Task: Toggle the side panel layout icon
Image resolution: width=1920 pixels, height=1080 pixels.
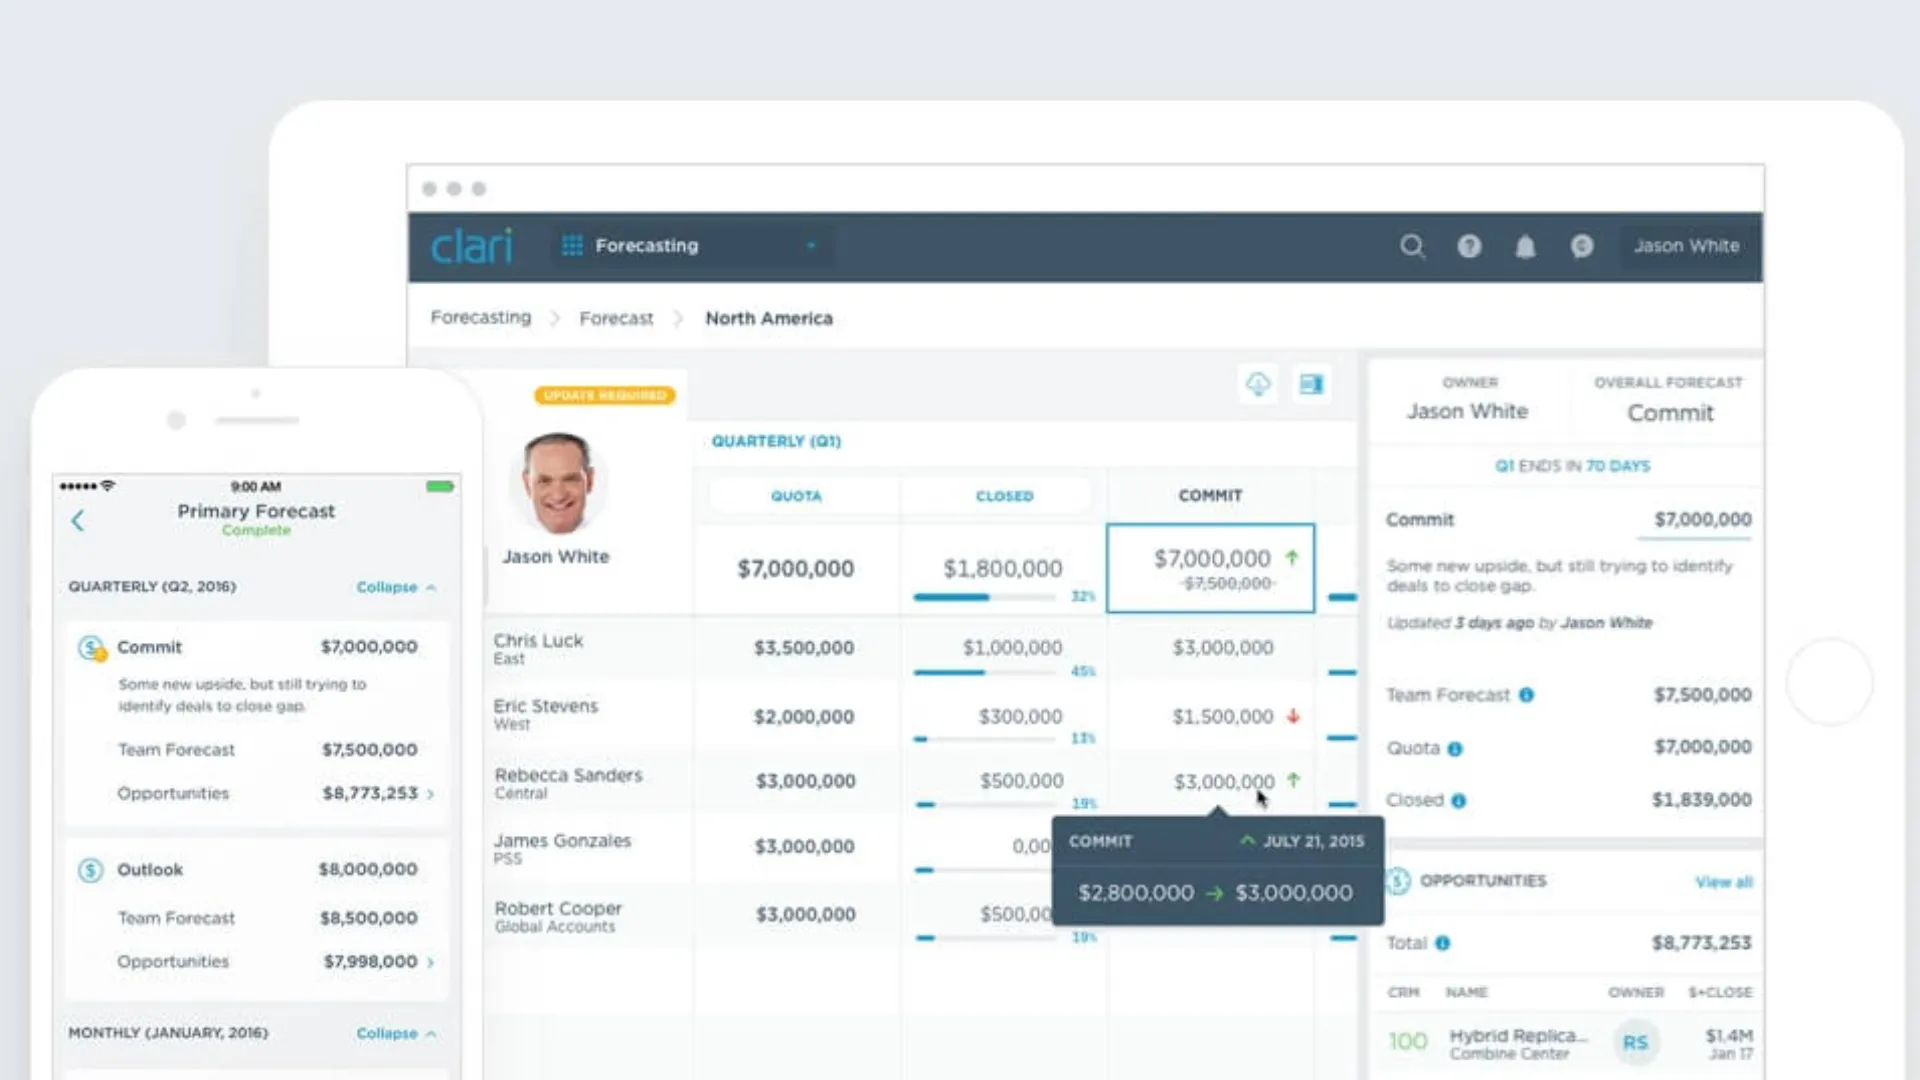Action: tap(1311, 384)
